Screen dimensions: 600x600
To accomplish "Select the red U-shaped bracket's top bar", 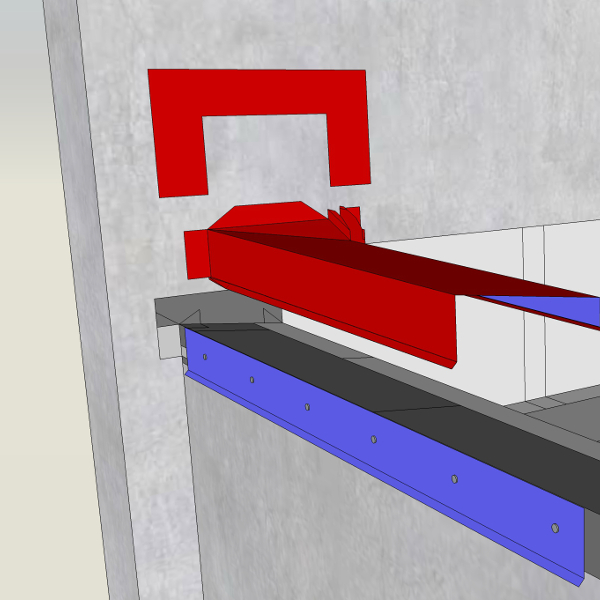I will (260, 92).
